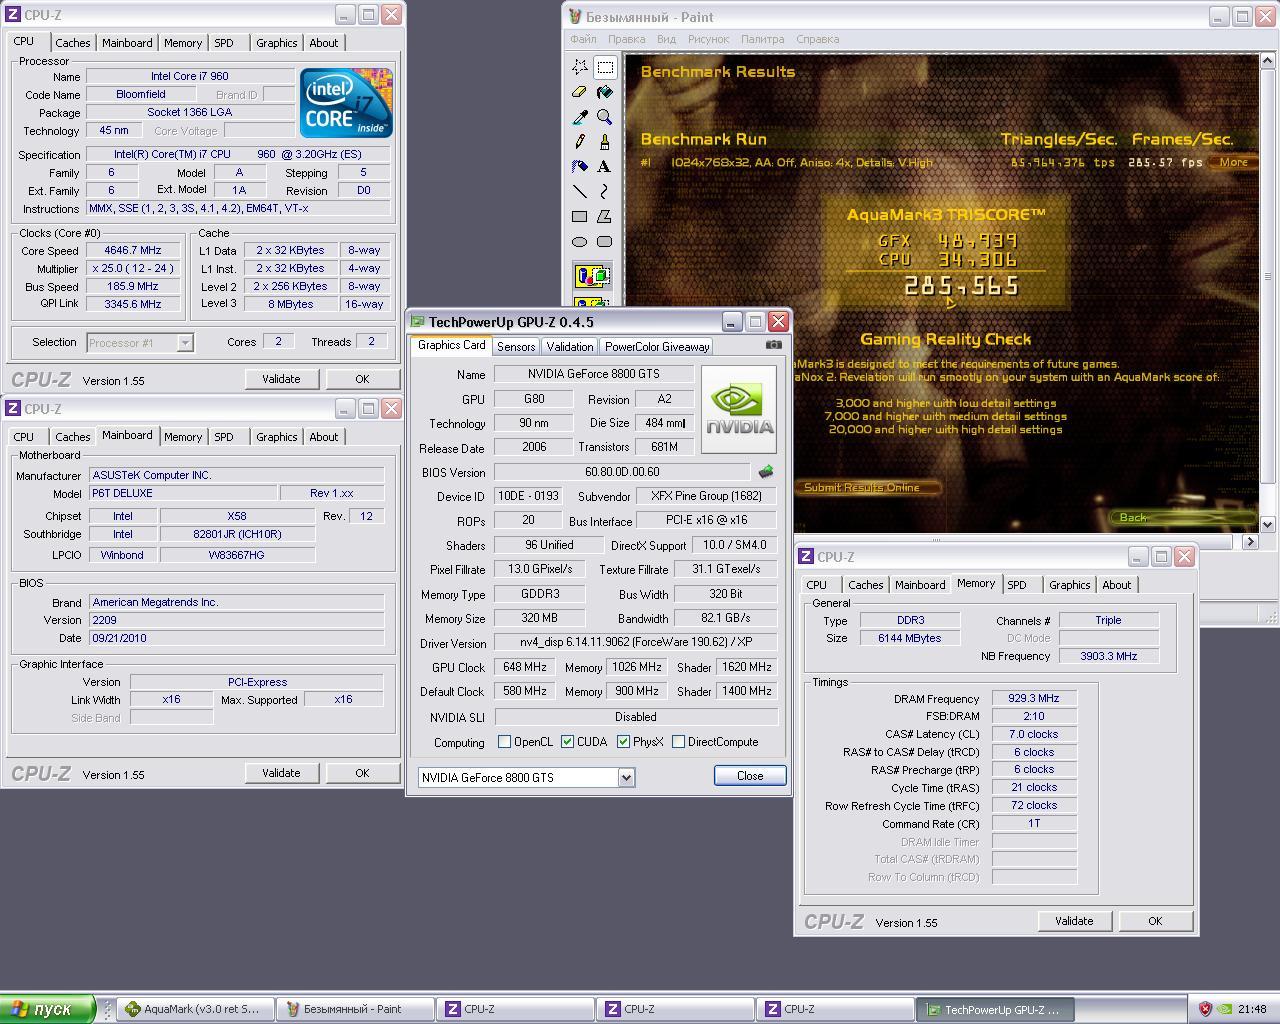Switch to Sensors tab in GPU-Z
1280x1024 pixels.
tap(516, 346)
